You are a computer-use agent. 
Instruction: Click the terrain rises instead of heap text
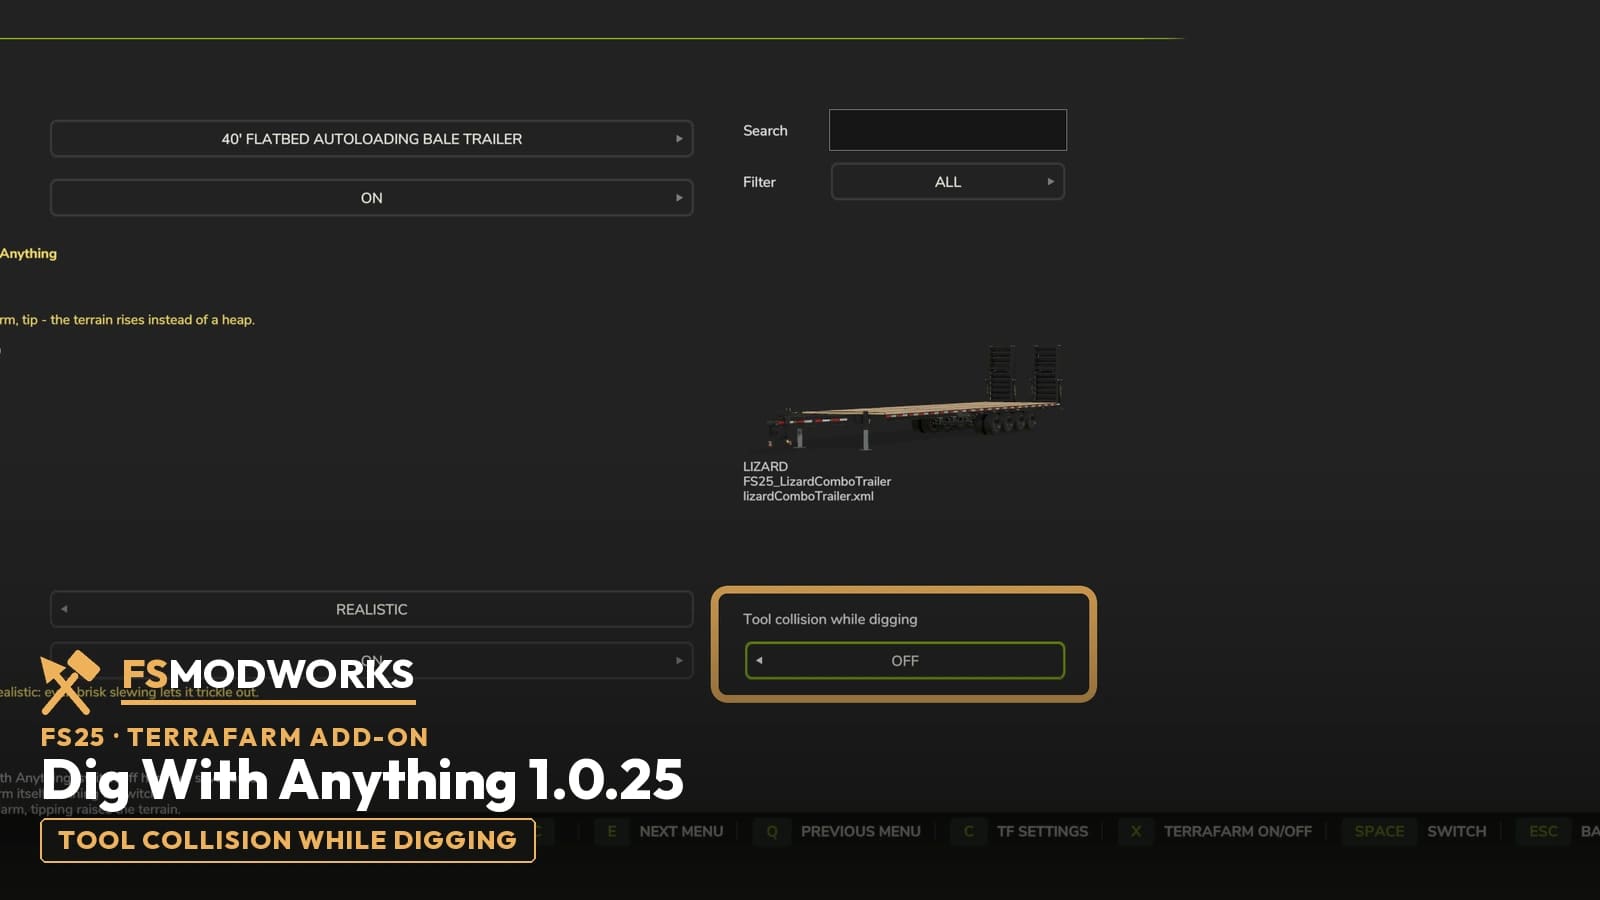pos(127,320)
